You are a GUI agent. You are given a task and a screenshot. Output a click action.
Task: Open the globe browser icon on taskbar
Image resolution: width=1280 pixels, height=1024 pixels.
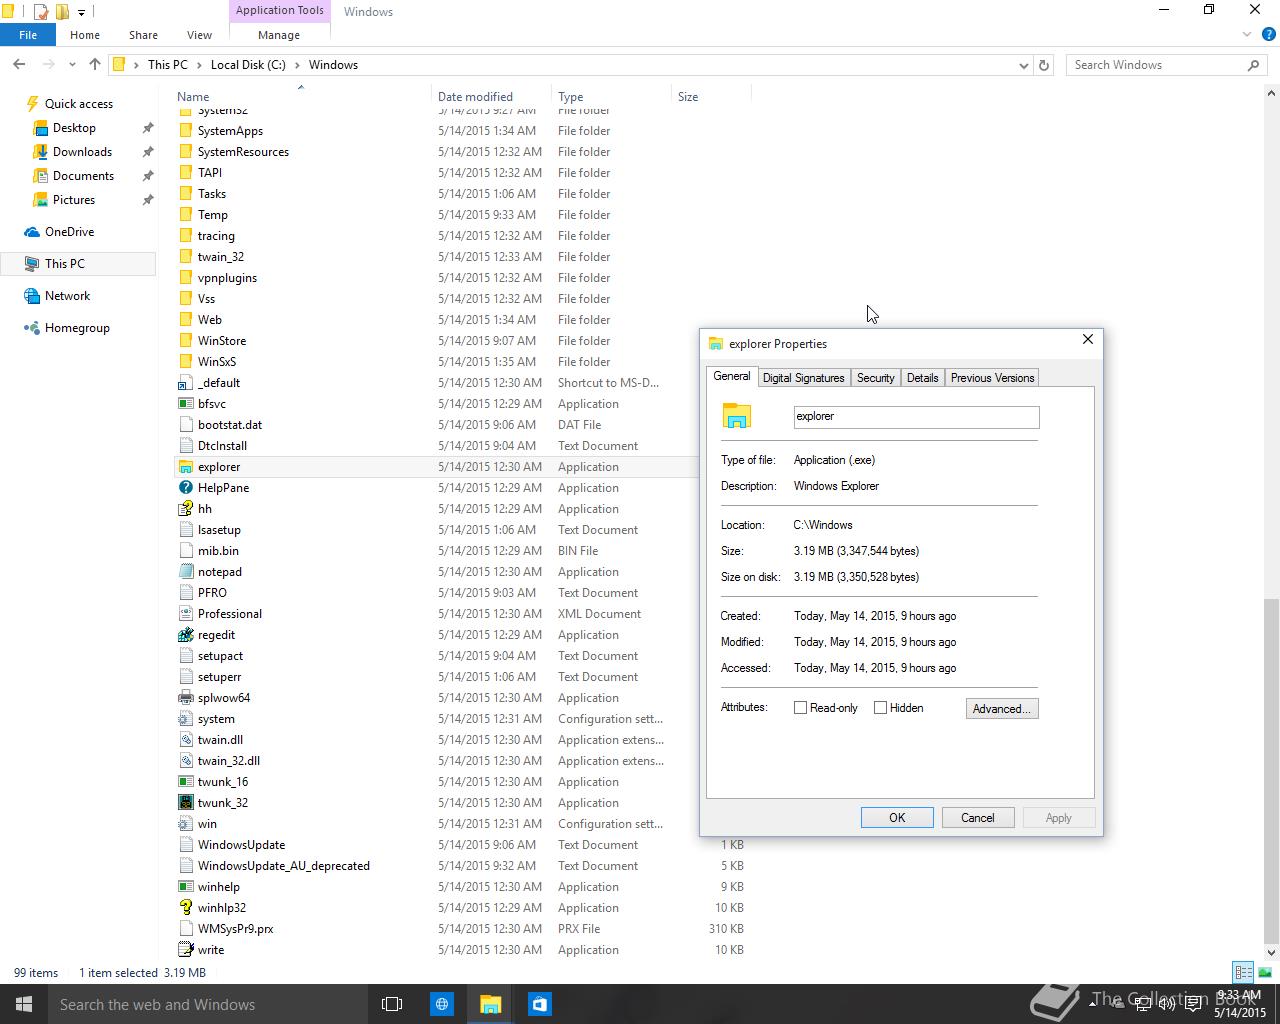(x=442, y=1004)
